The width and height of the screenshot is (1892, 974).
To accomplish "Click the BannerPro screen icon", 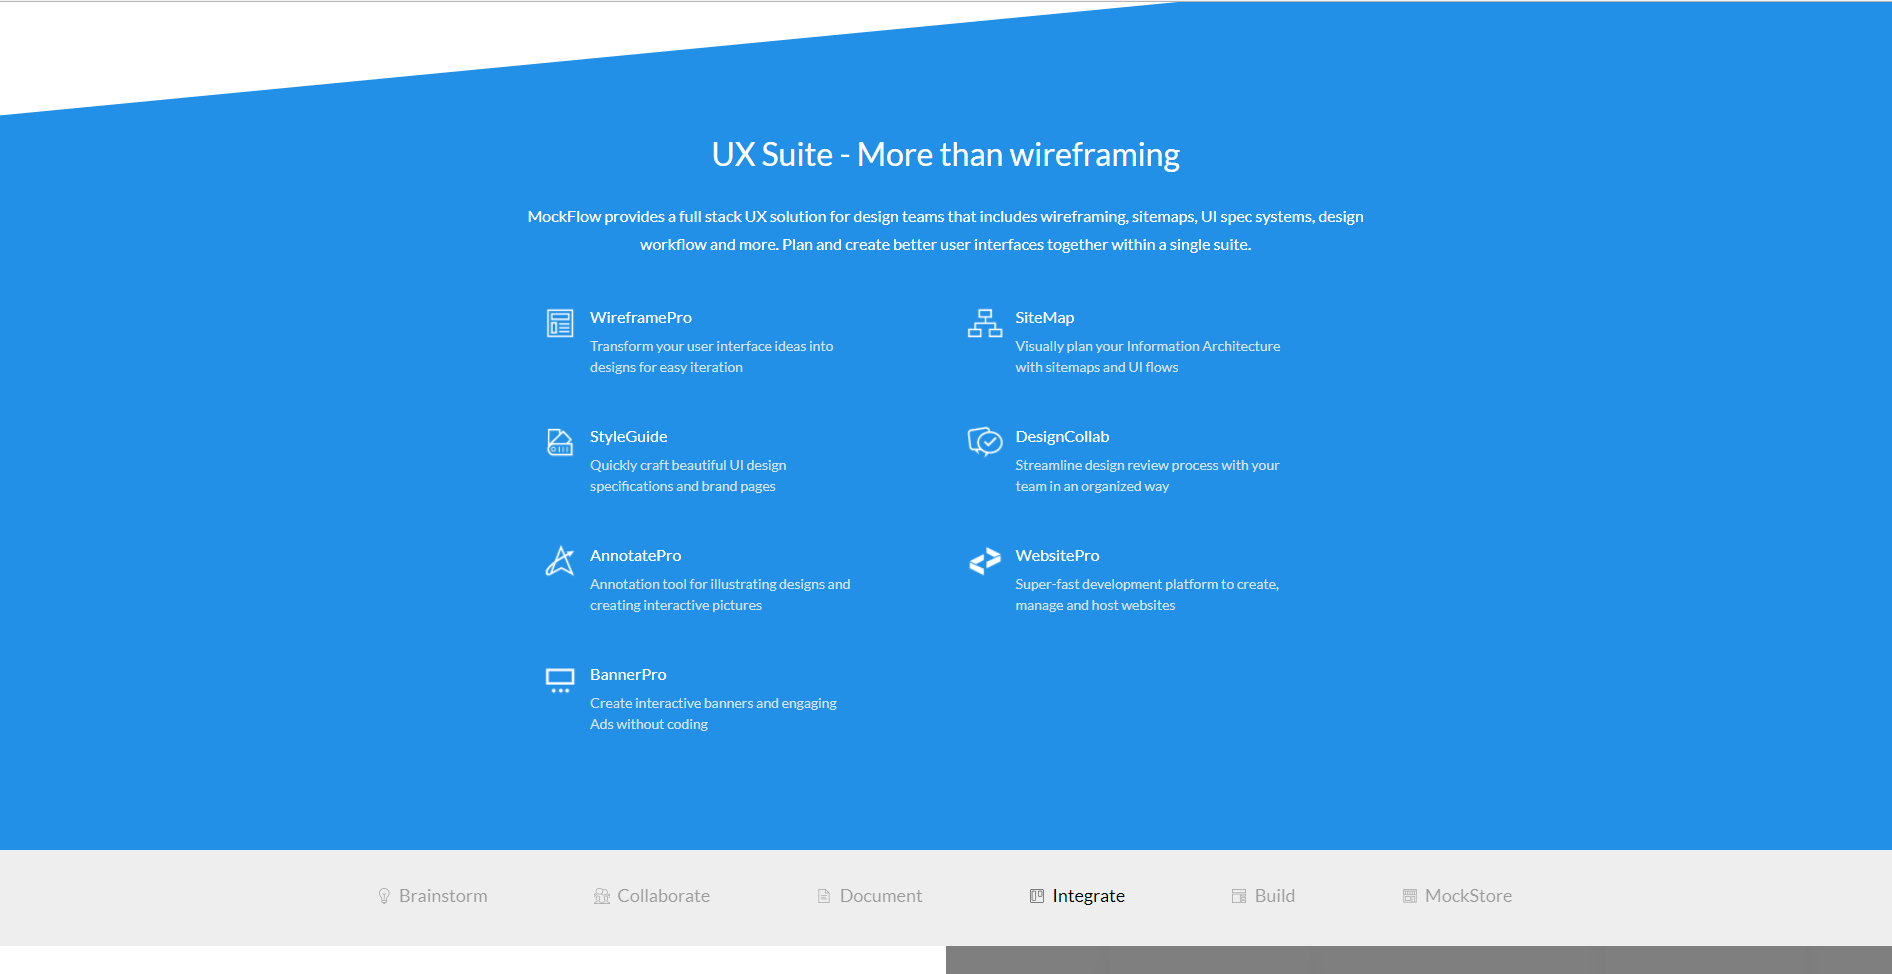I will (560, 680).
